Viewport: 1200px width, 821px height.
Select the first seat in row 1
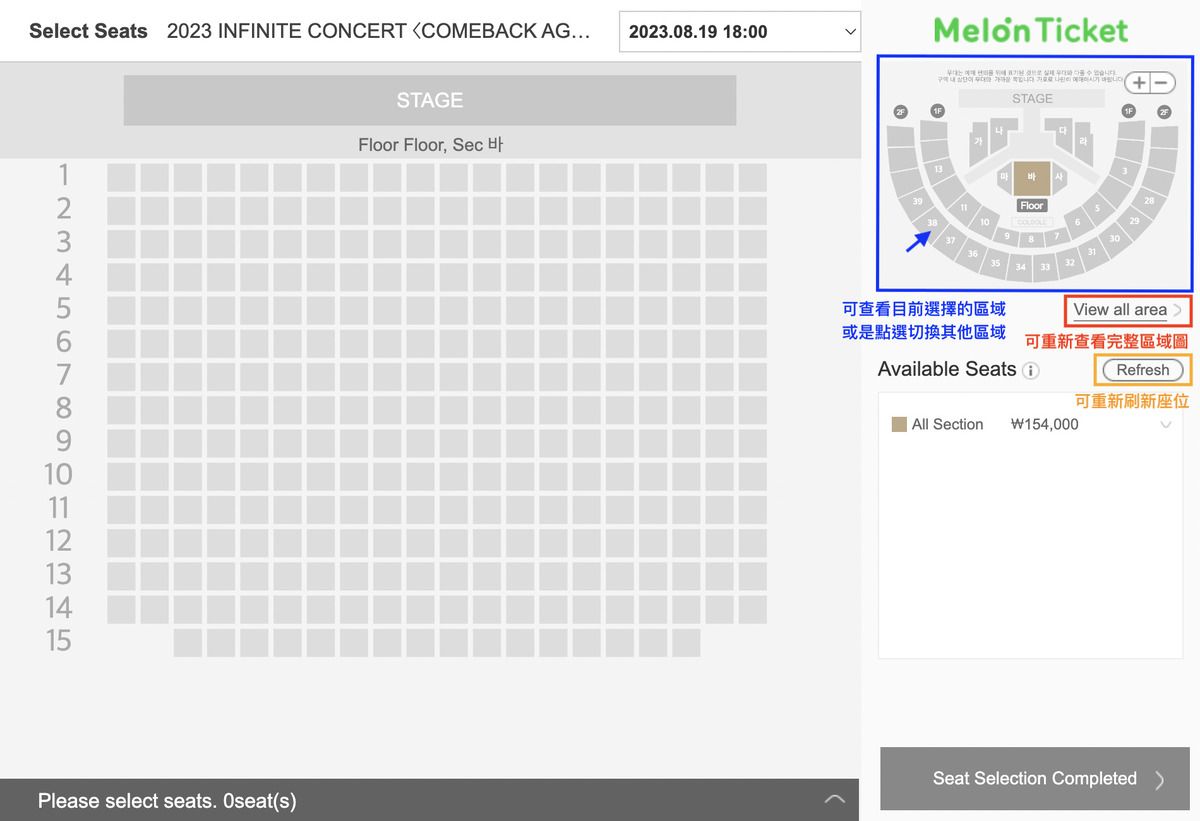click(121, 177)
